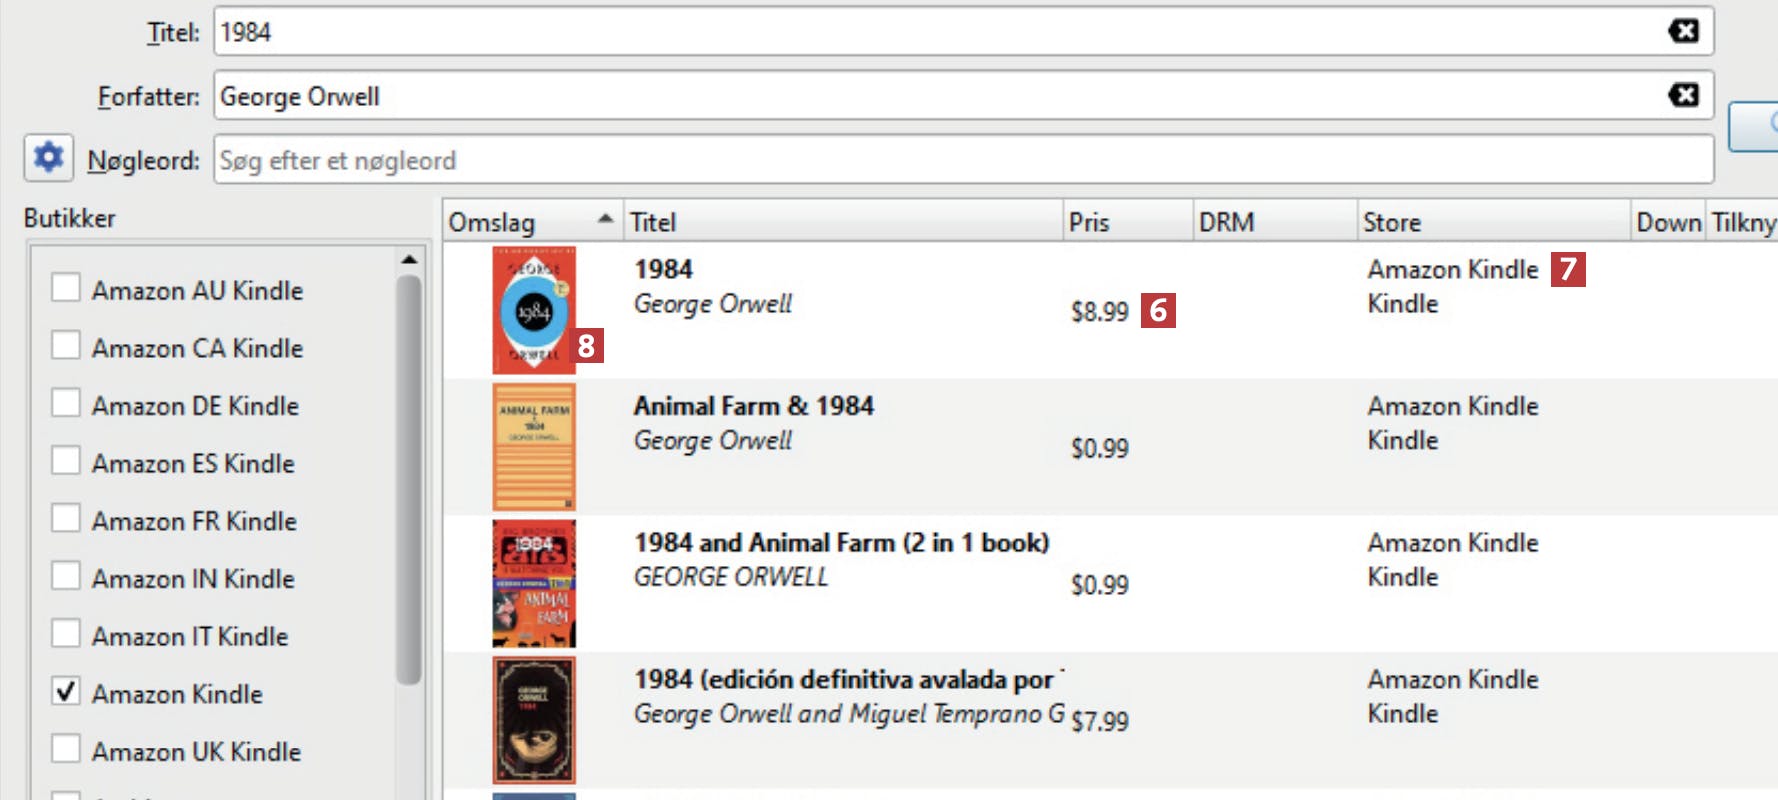
Task: Enable the Amazon AU Kindle store
Action: click(66, 288)
